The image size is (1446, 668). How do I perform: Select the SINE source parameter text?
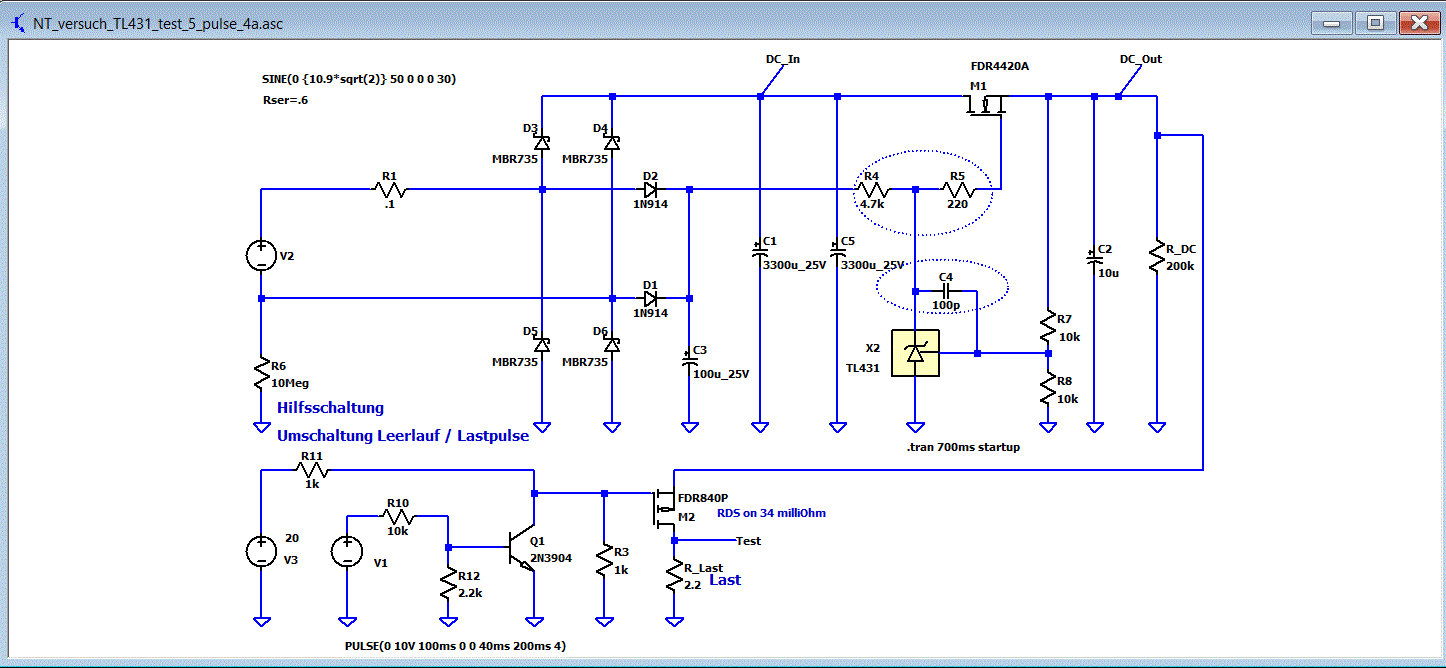pos(359,78)
